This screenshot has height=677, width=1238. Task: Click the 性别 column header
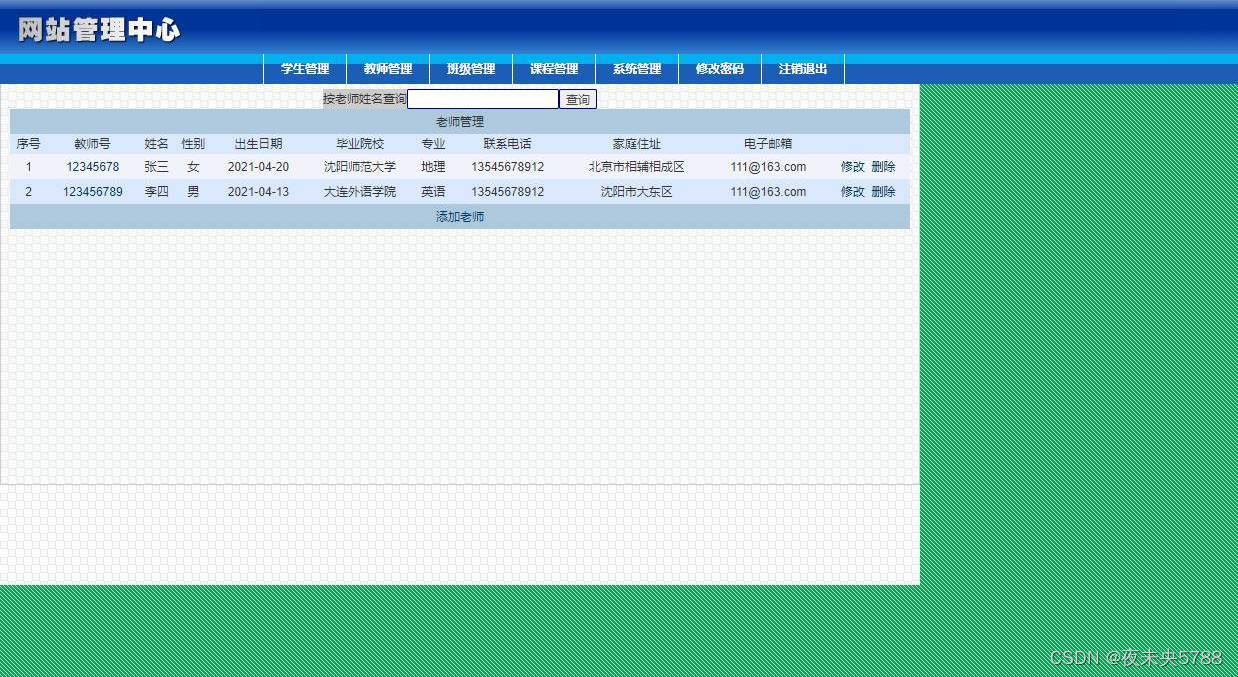click(x=193, y=144)
